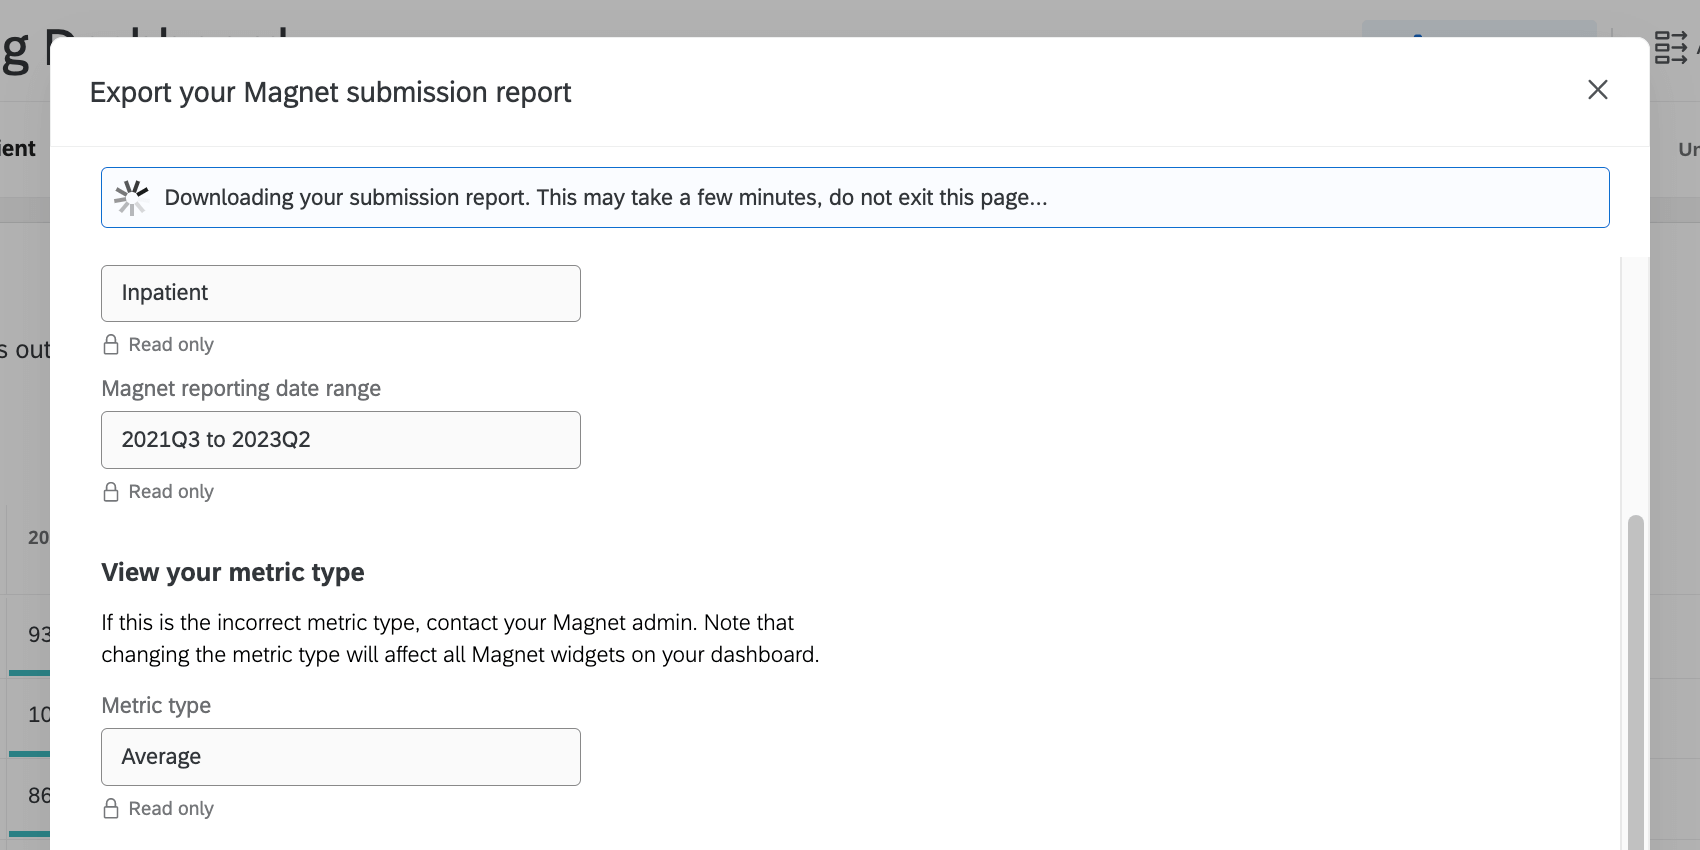Click 'Read only' text under Inpatient
This screenshot has height=850, width=1700.
[171, 345]
